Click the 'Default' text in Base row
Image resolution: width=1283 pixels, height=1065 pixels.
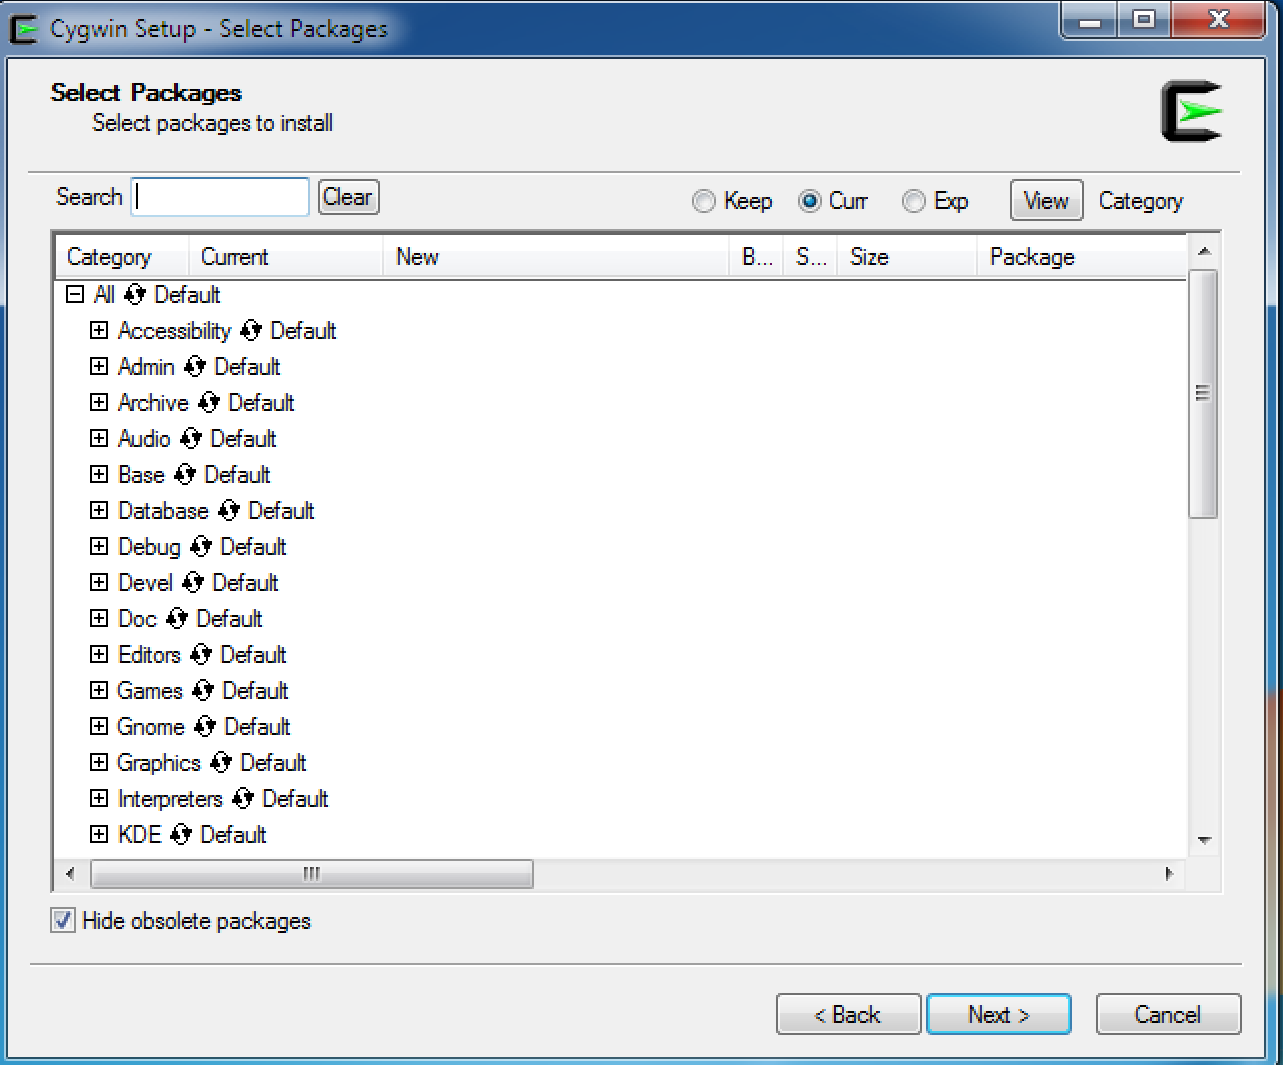click(237, 475)
